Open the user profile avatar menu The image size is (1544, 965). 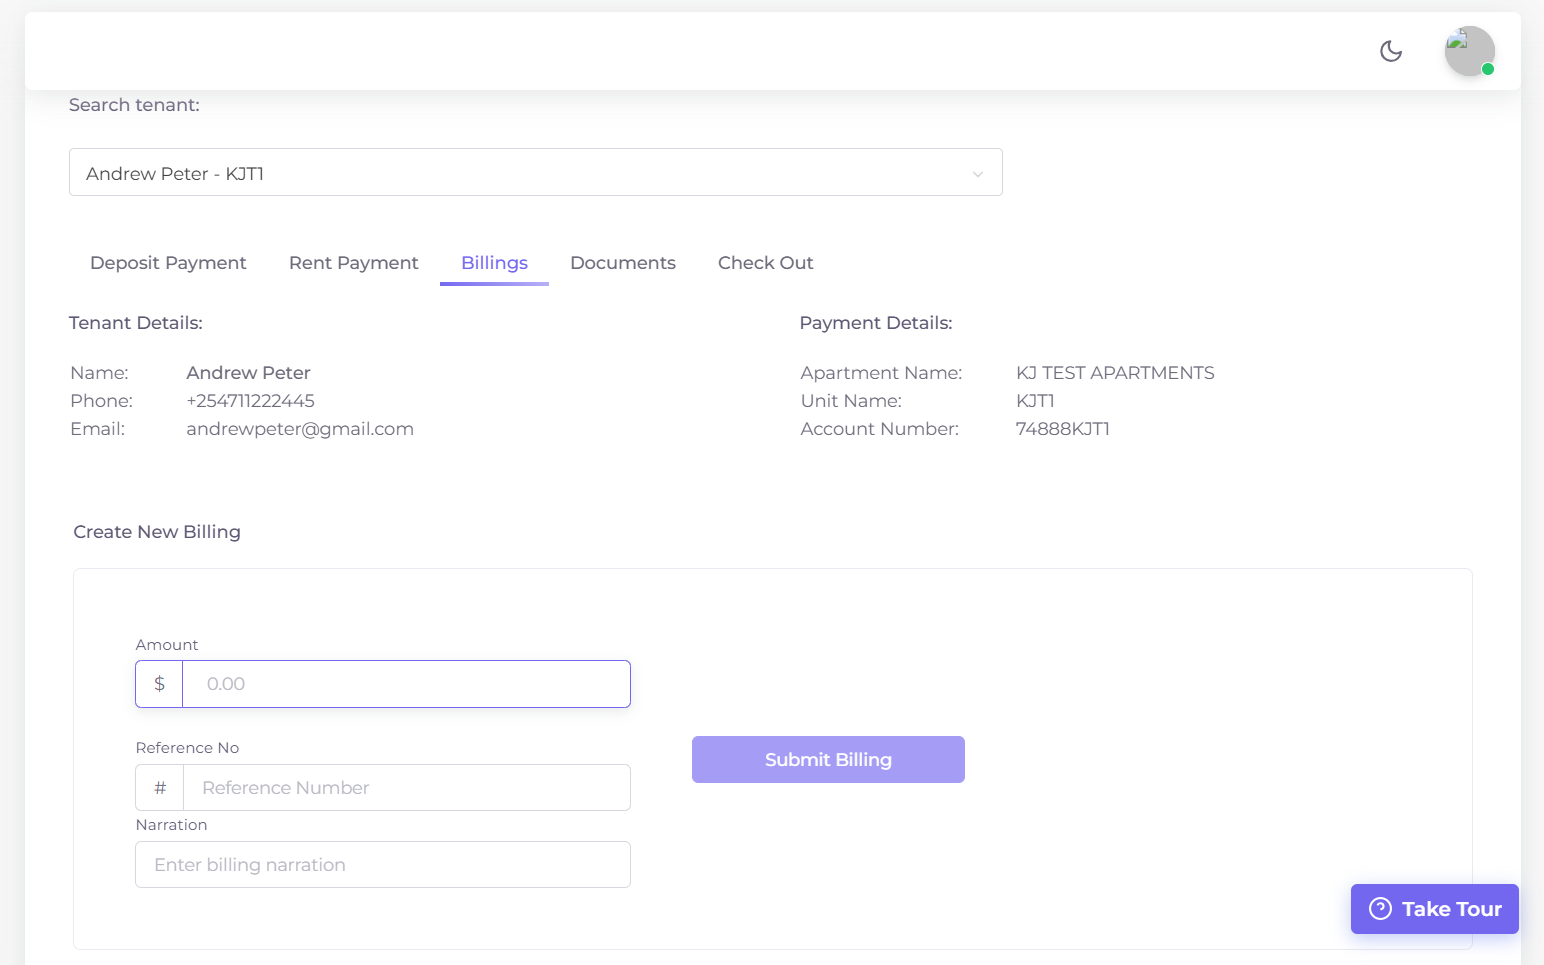click(1469, 50)
